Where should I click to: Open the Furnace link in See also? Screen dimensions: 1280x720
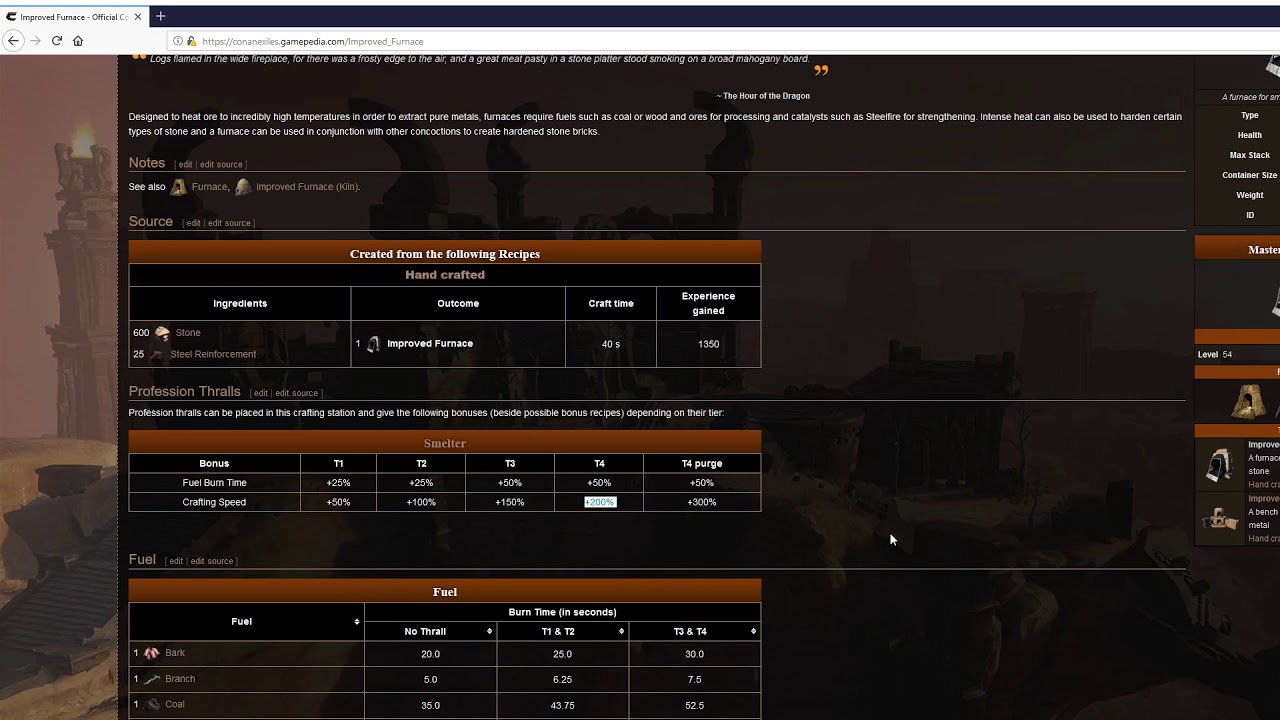[209, 187]
